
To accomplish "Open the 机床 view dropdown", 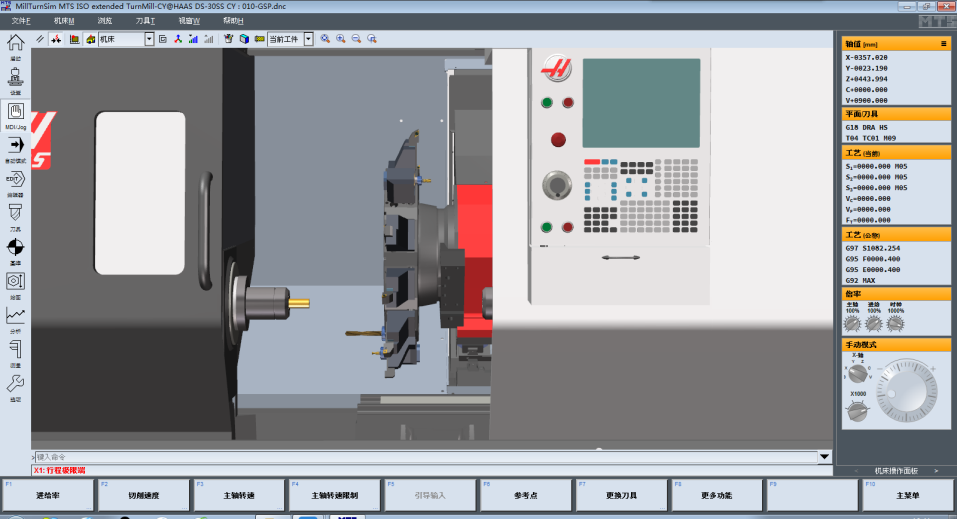I will (x=149, y=39).
